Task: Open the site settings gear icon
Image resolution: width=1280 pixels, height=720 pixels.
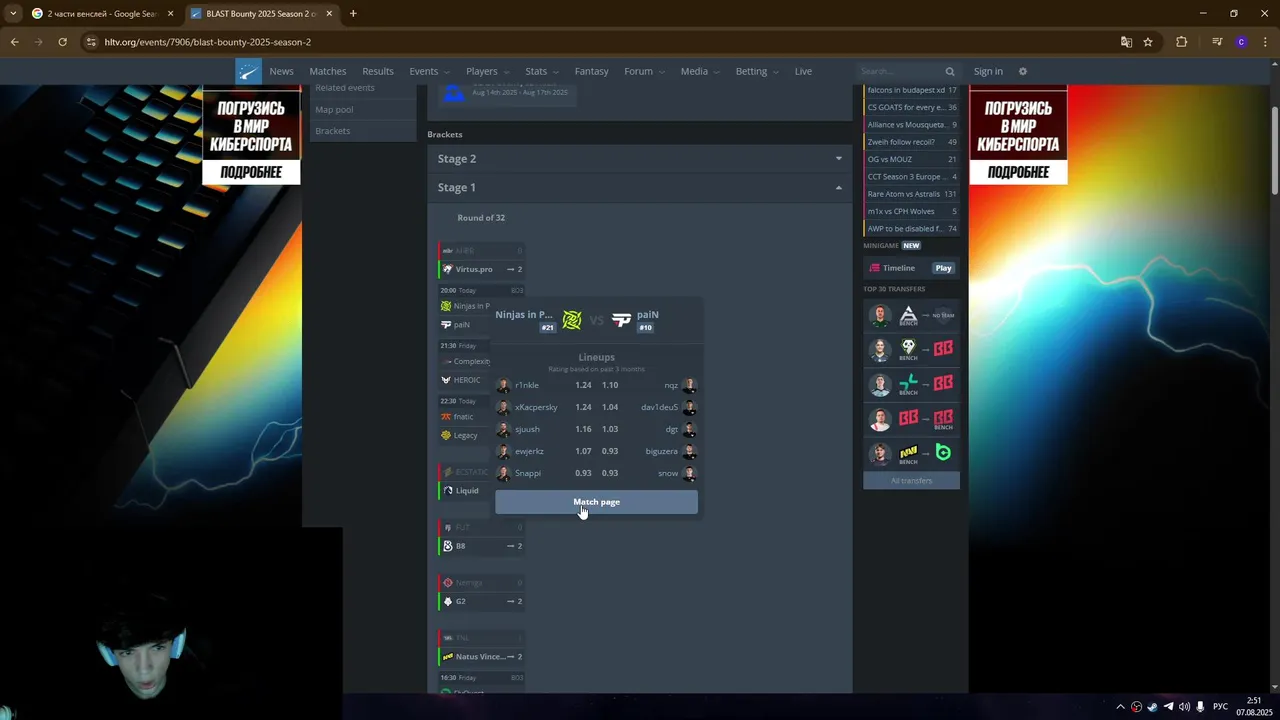Action: (x=1022, y=71)
